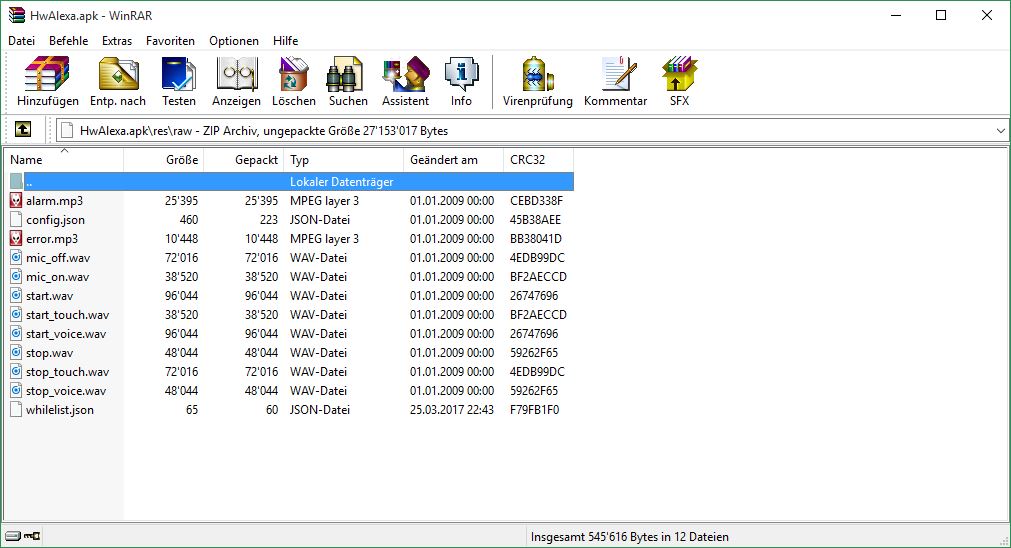Click the Testen toolbar icon
Viewport: 1011px width, 548px height.
[x=179, y=74]
